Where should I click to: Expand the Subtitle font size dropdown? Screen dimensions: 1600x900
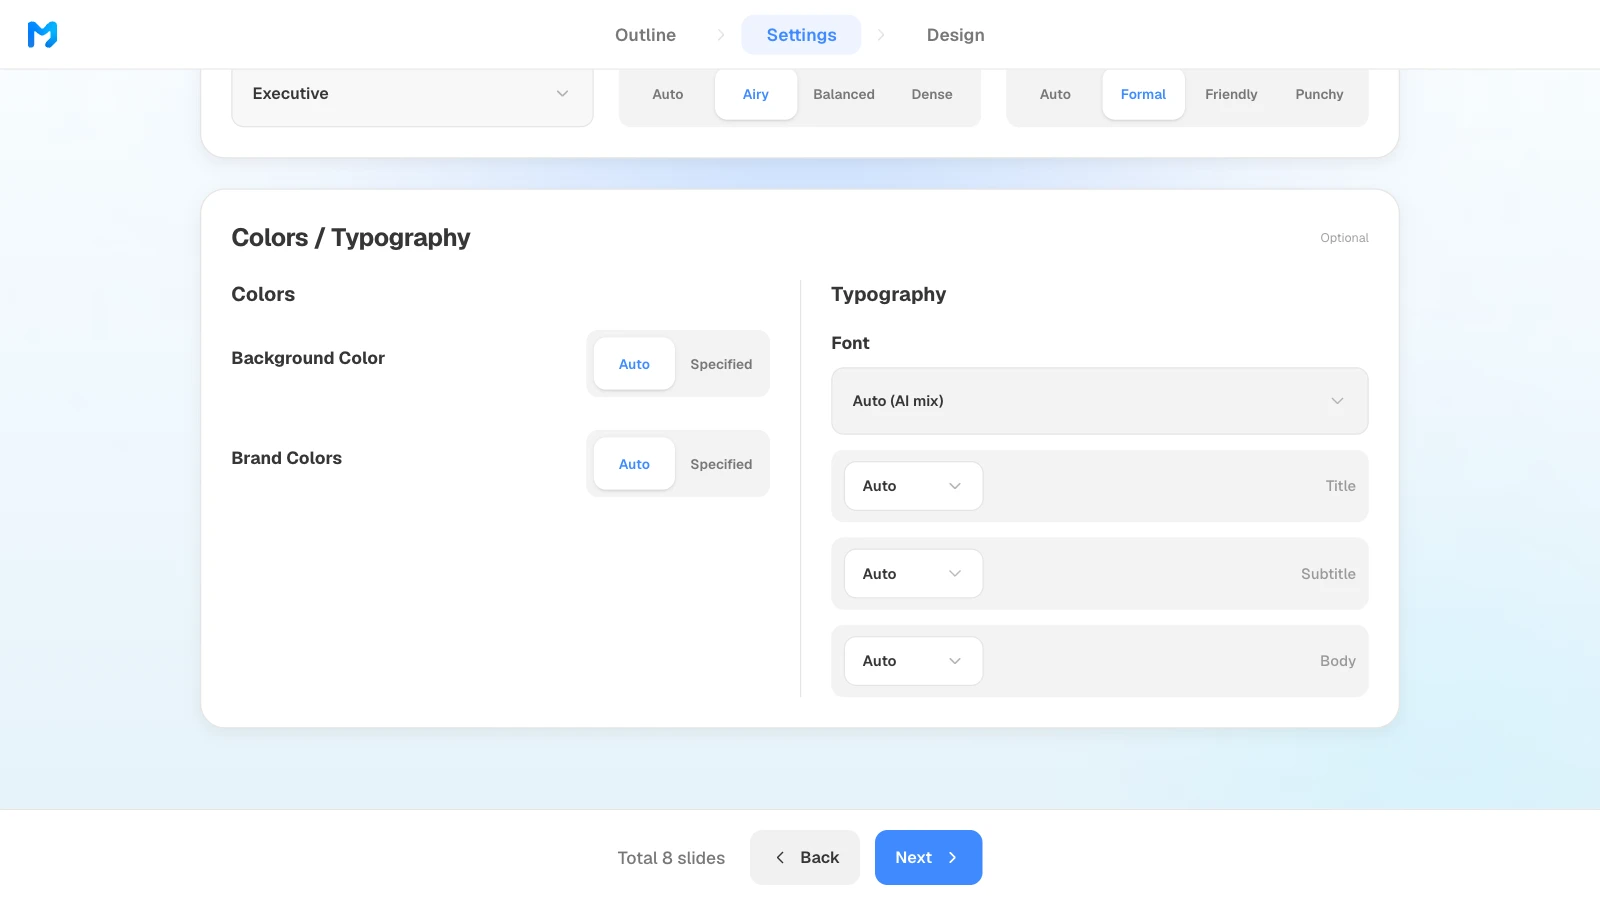point(913,574)
